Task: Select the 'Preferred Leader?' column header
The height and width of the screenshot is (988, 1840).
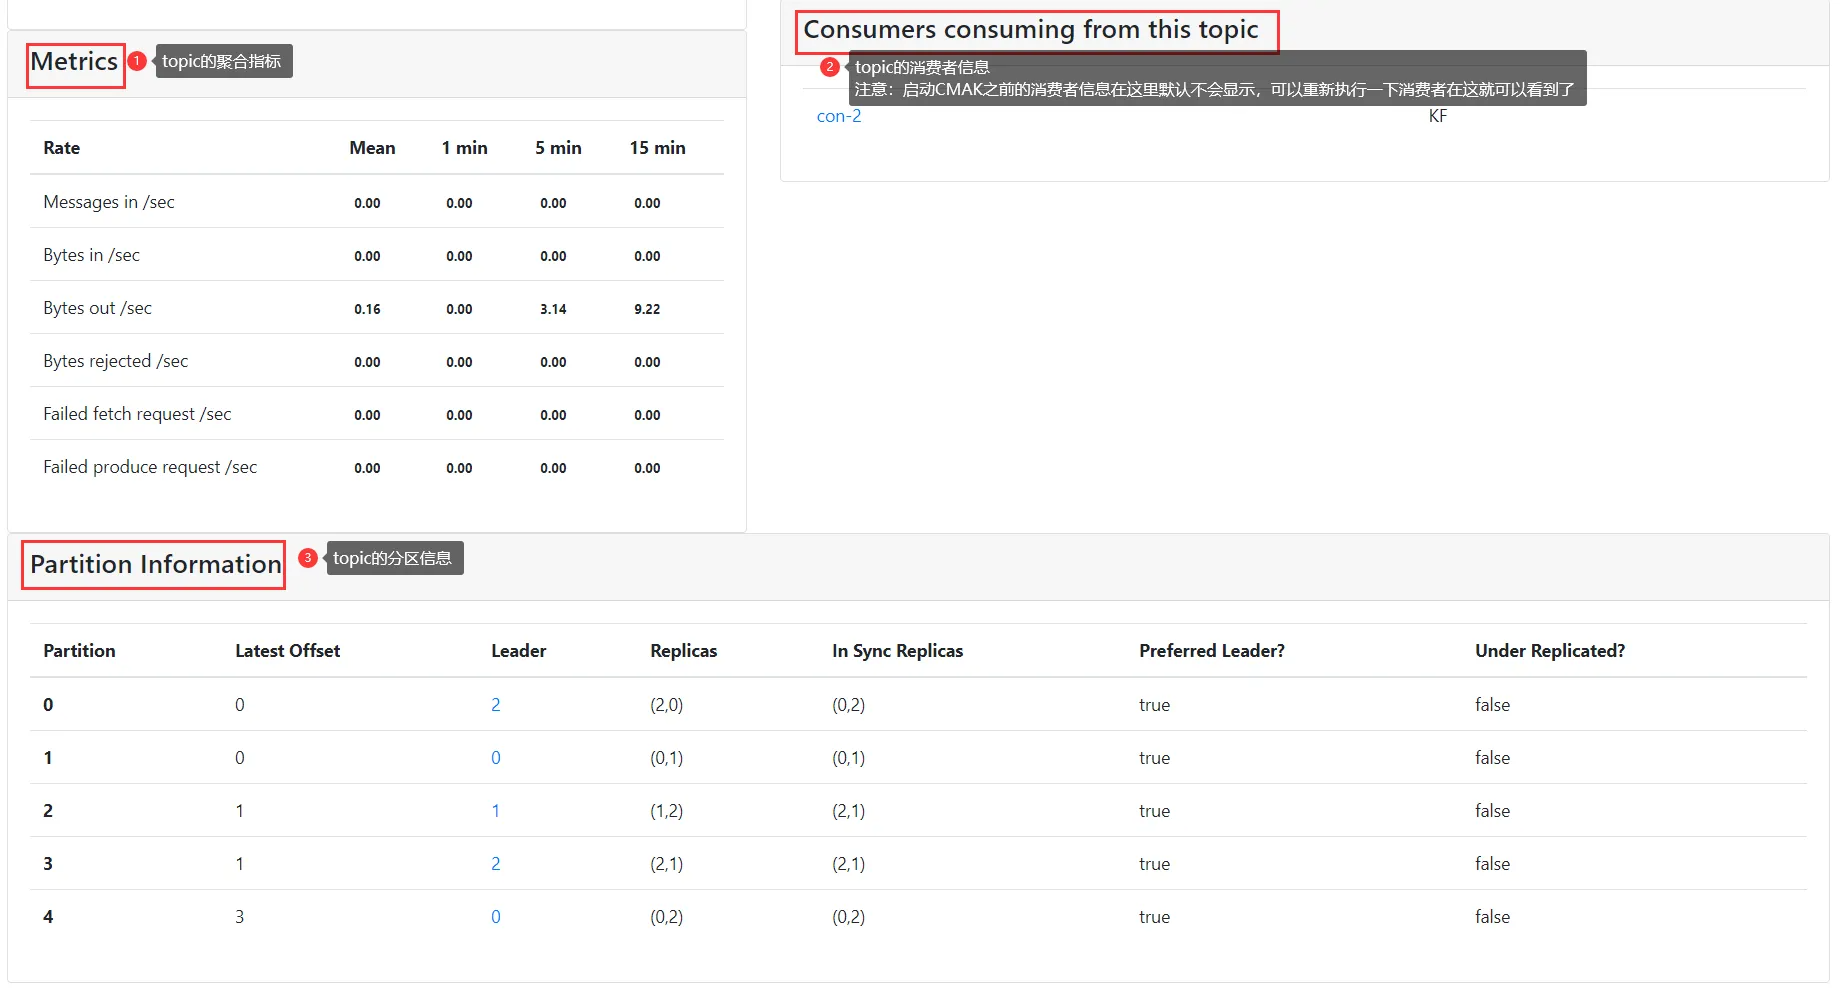Action: [1212, 651]
